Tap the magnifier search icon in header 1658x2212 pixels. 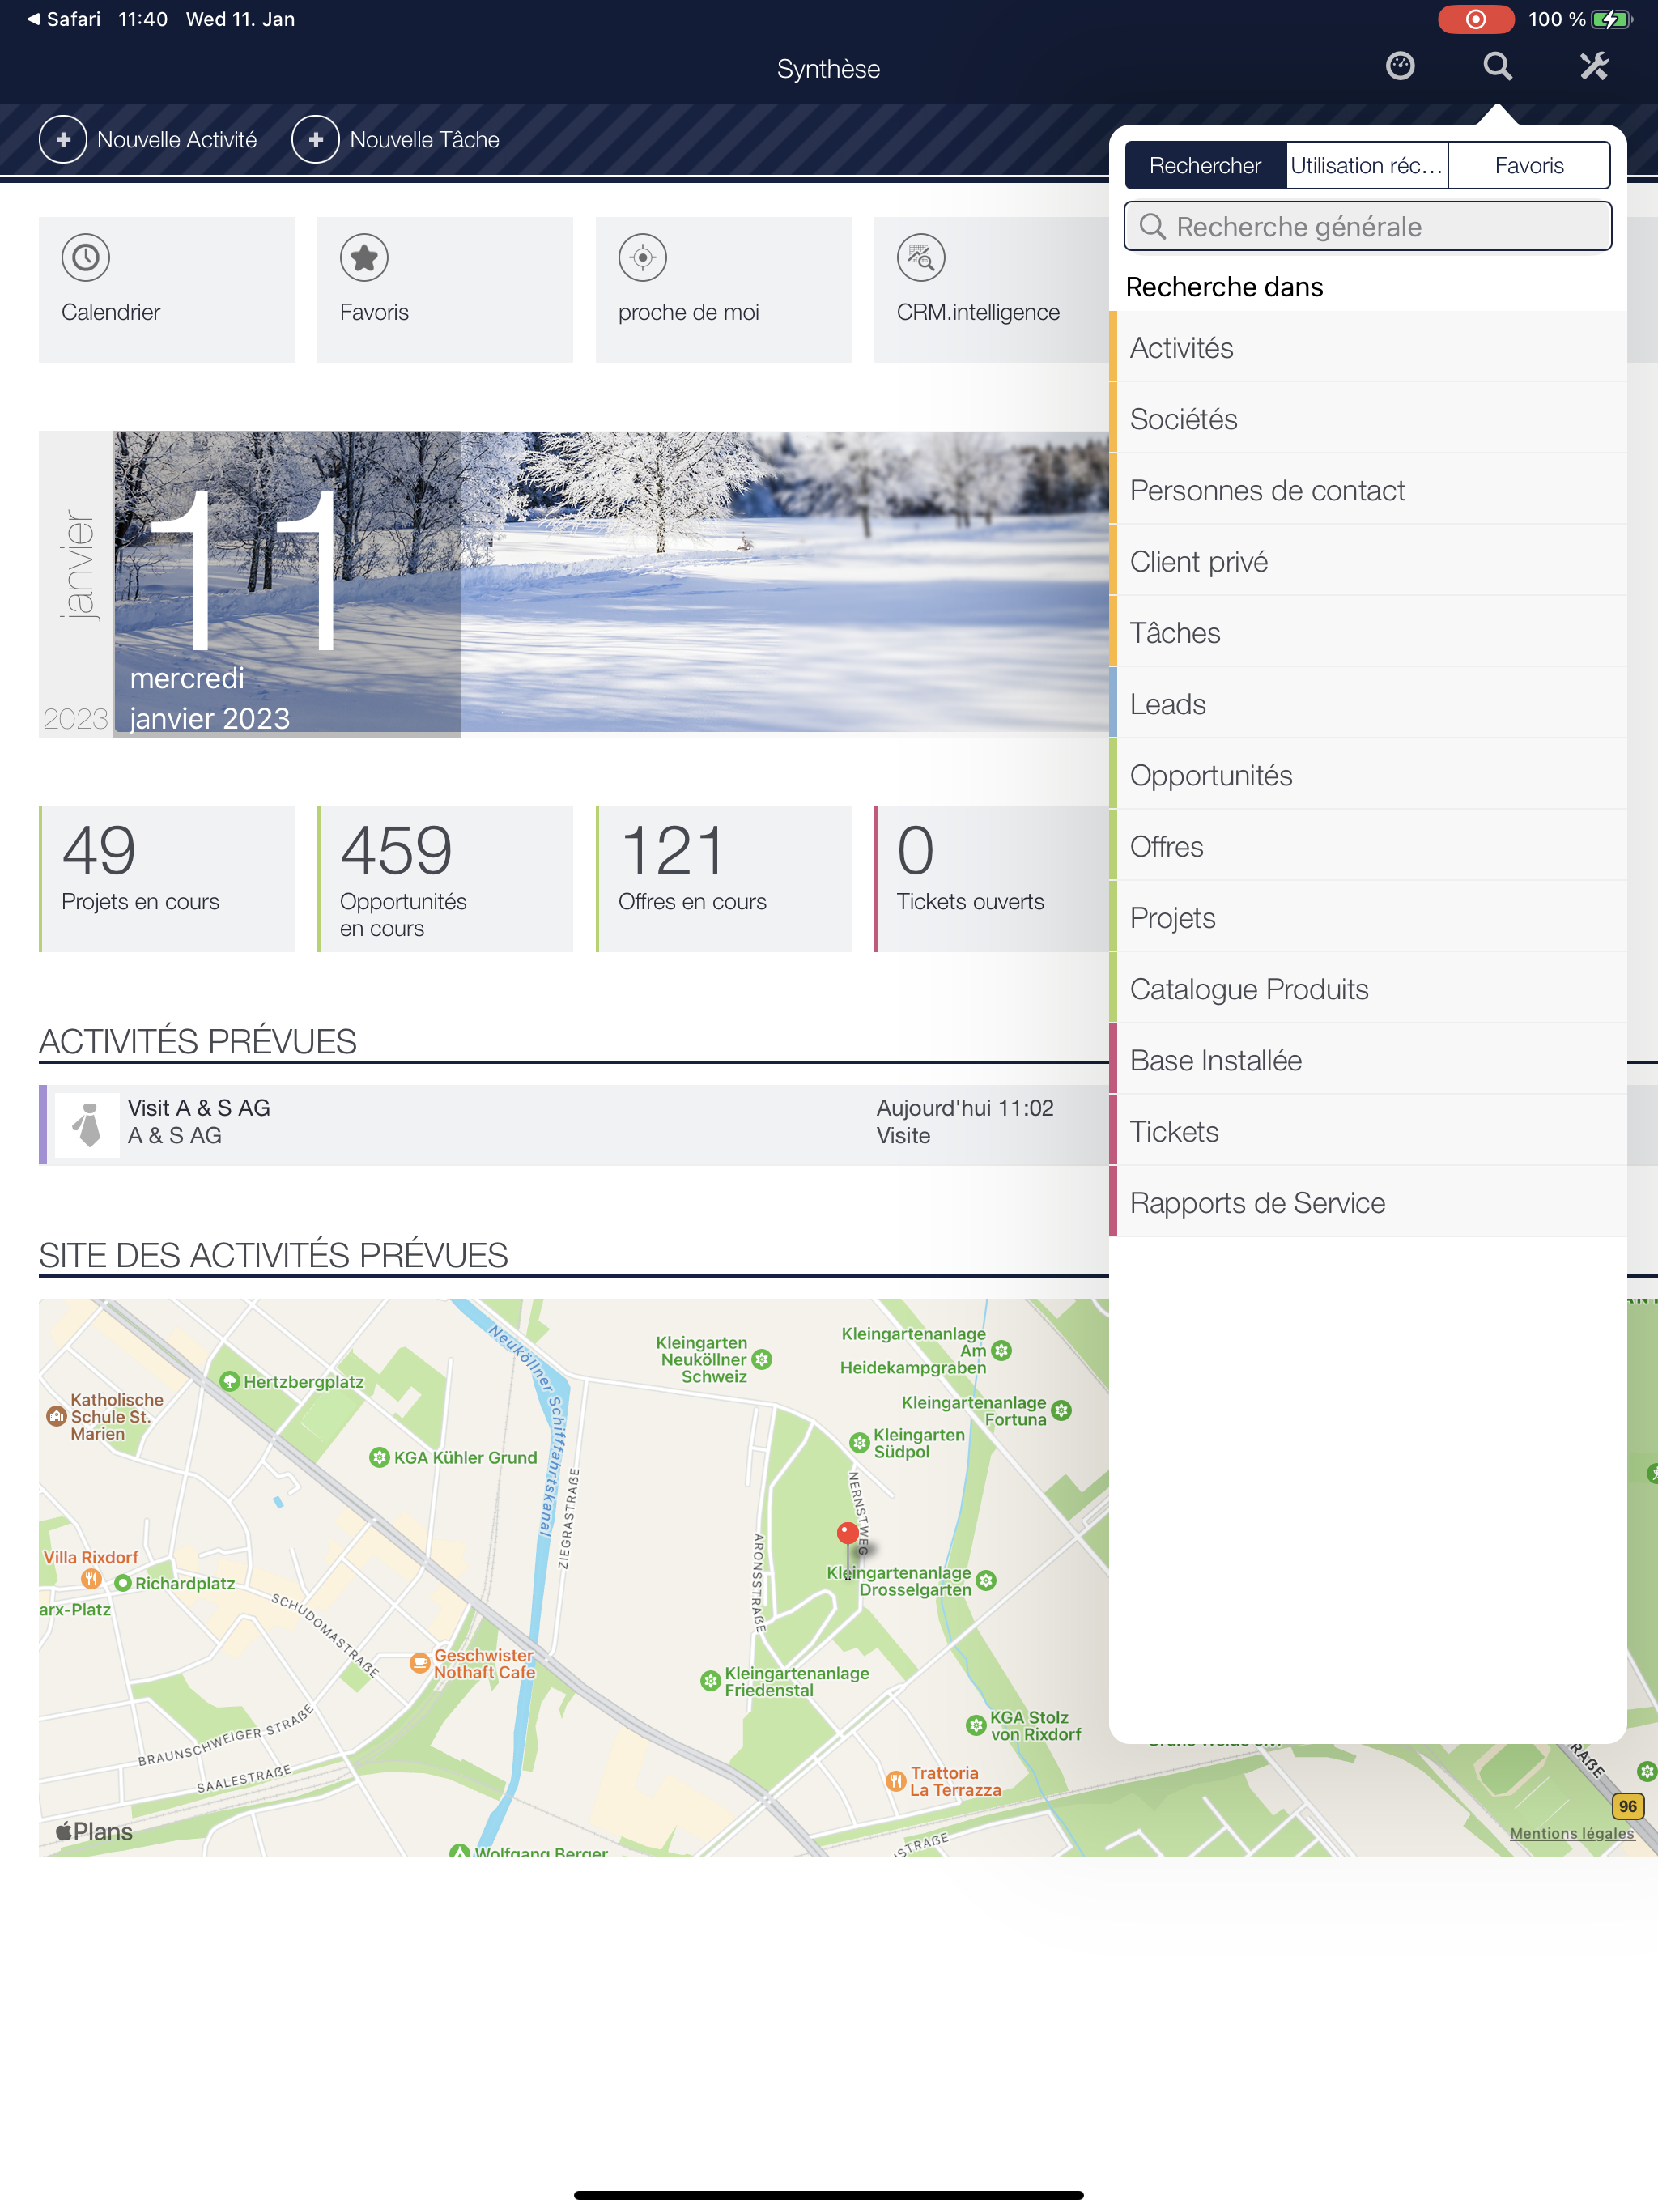pyautogui.click(x=1497, y=66)
